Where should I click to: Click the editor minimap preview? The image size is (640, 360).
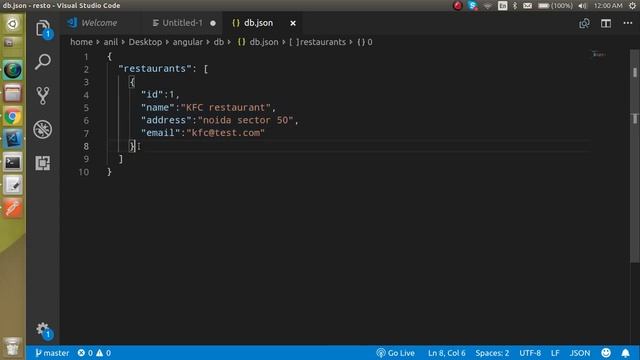point(599,54)
